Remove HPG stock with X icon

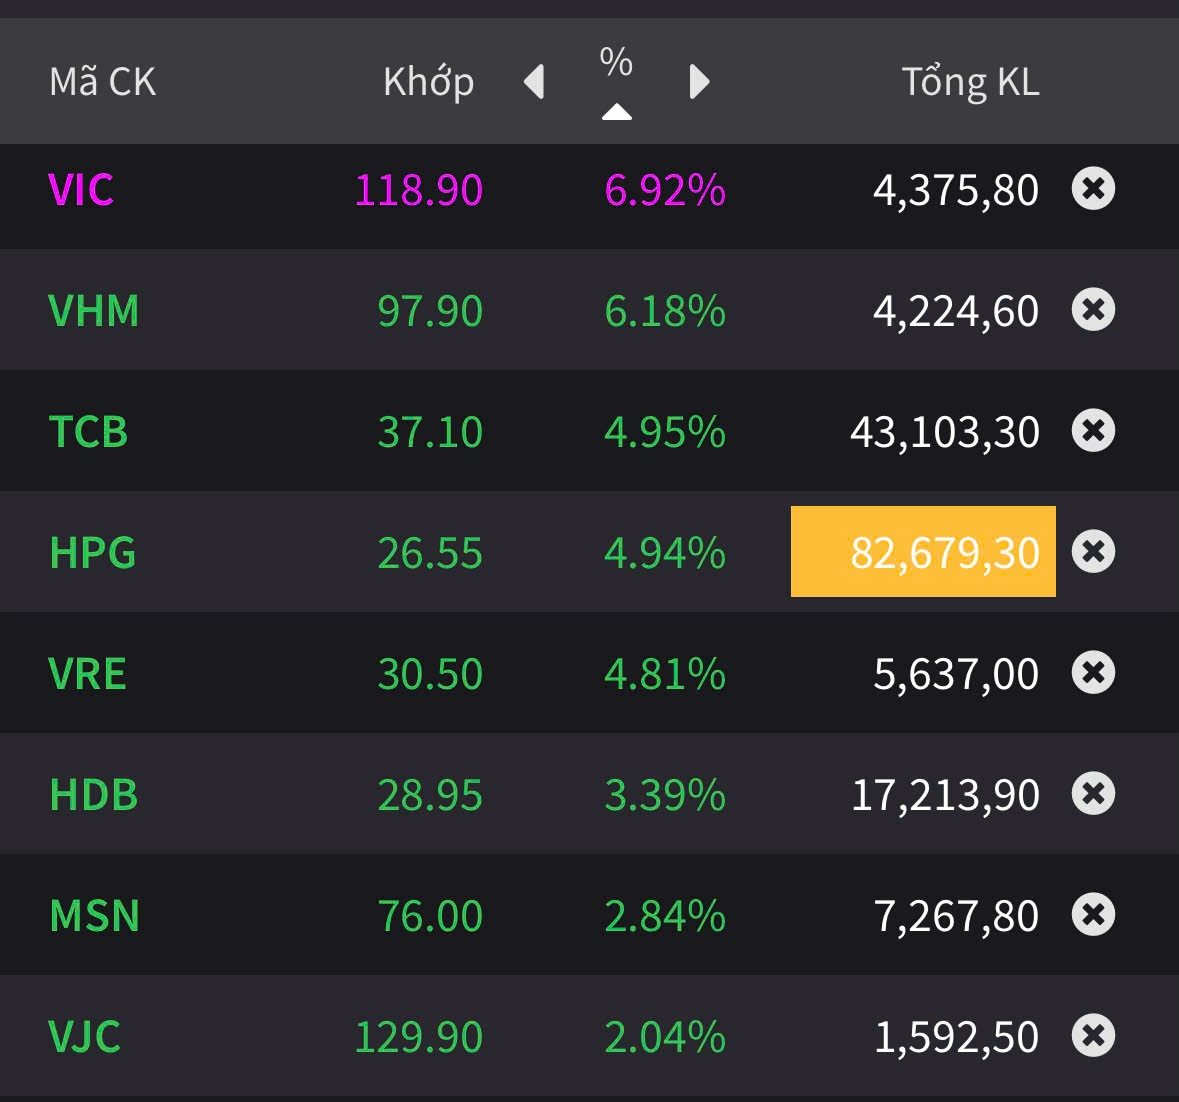tap(1093, 552)
